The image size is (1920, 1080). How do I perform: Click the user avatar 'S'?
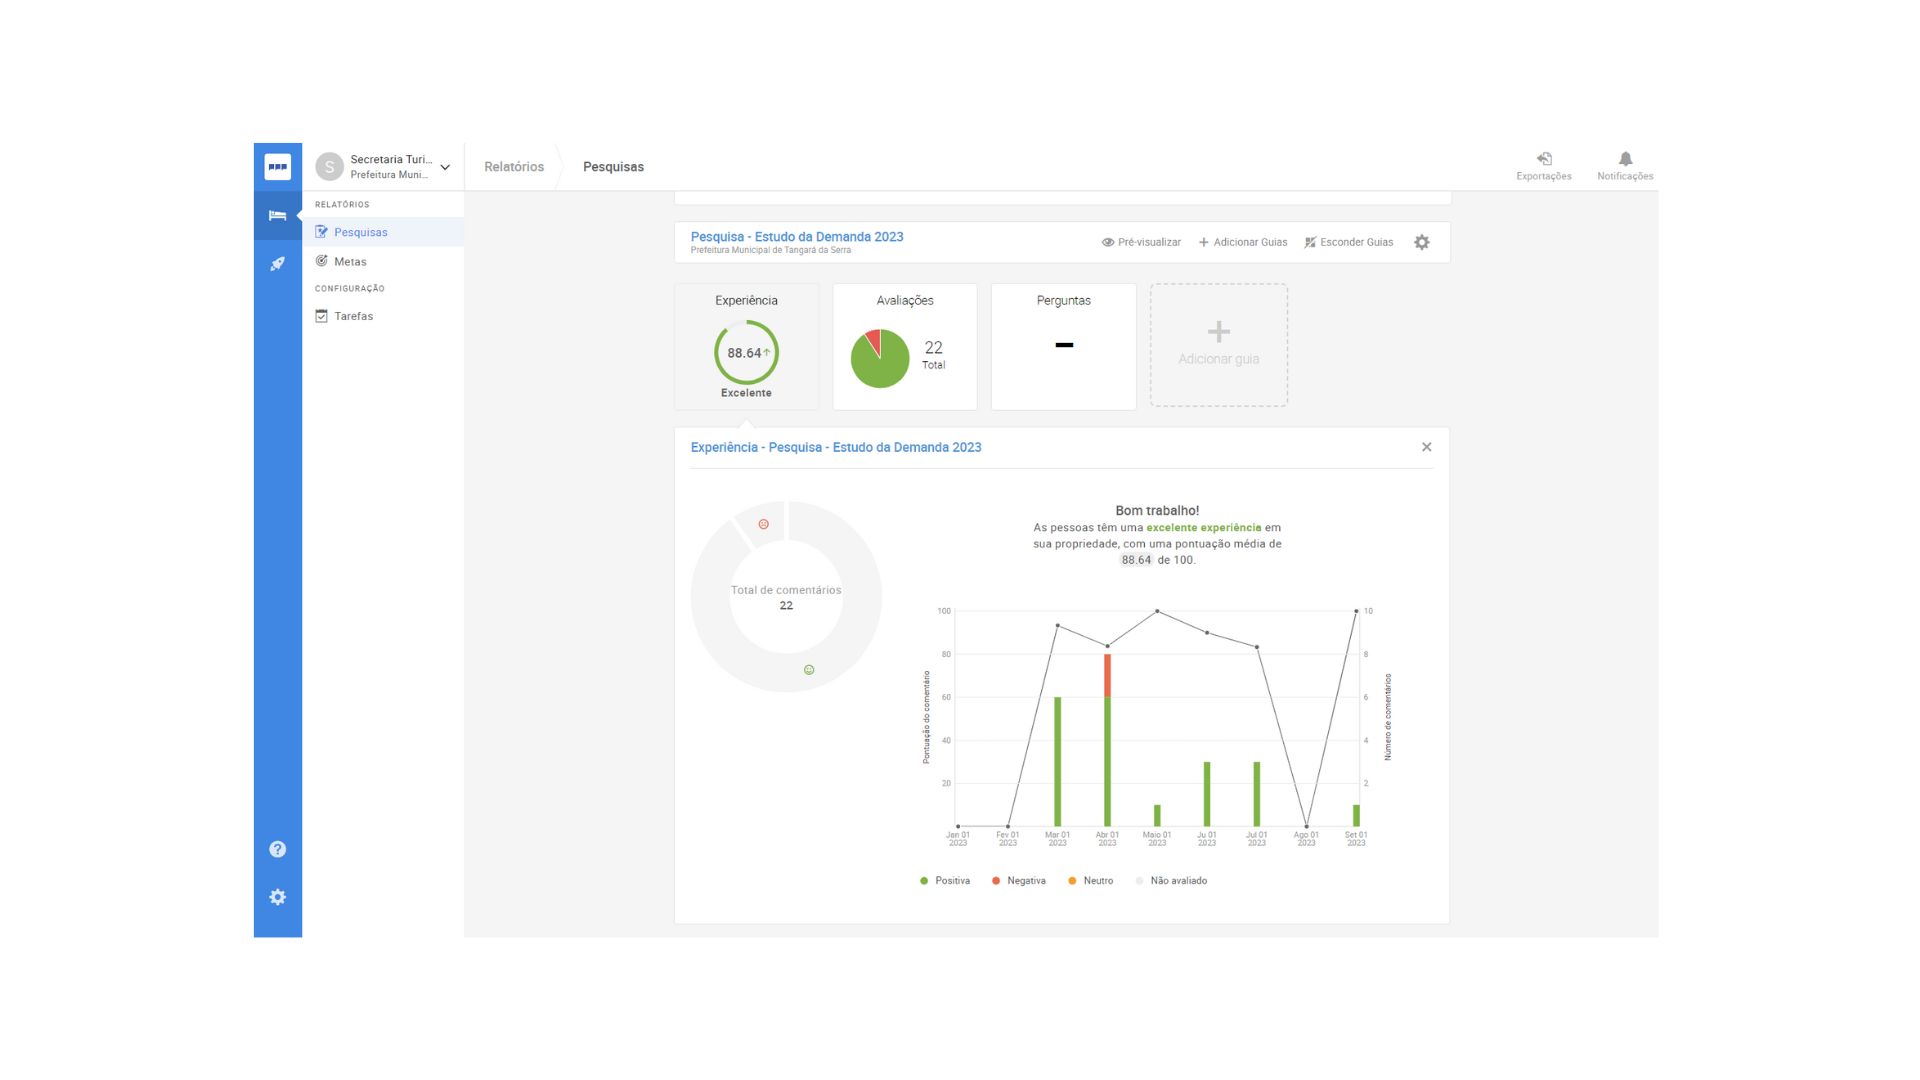click(329, 167)
